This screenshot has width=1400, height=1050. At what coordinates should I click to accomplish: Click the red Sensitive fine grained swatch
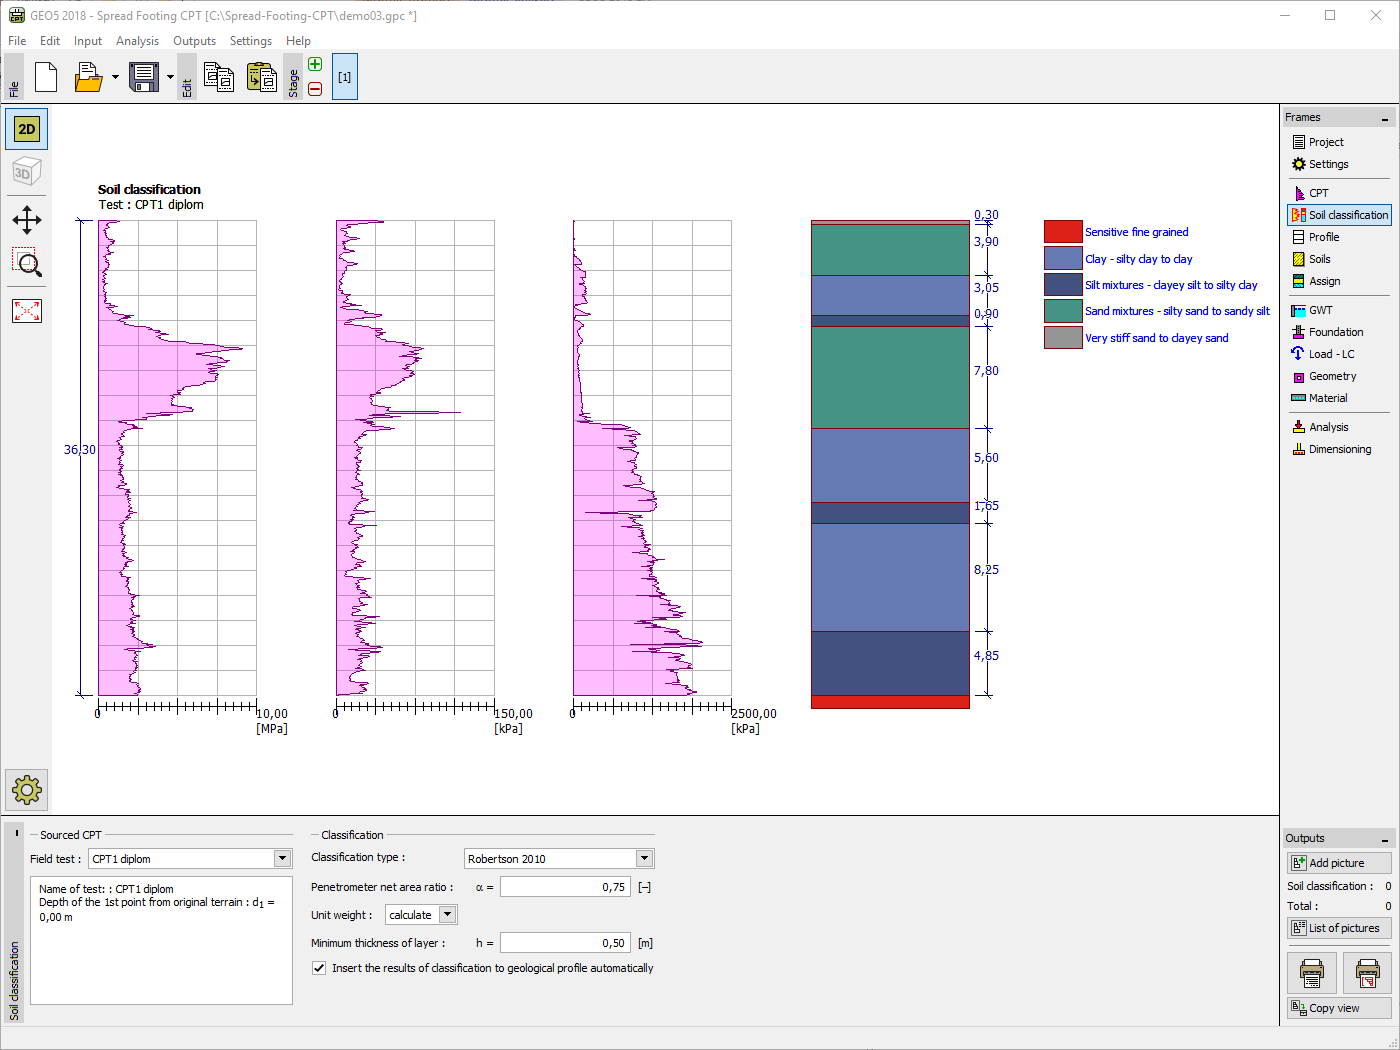click(1063, 232)
